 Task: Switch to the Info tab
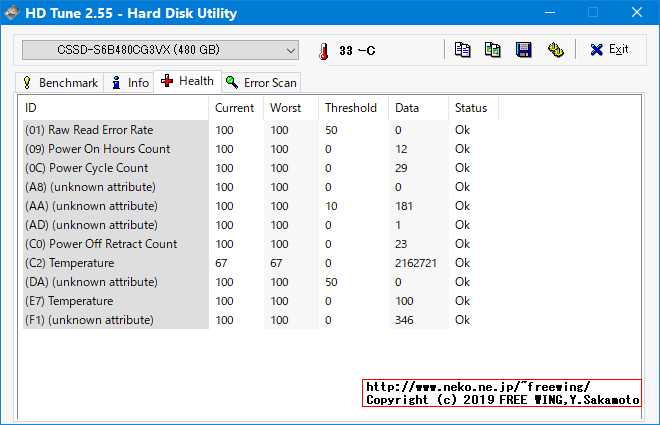coord(129,82)
